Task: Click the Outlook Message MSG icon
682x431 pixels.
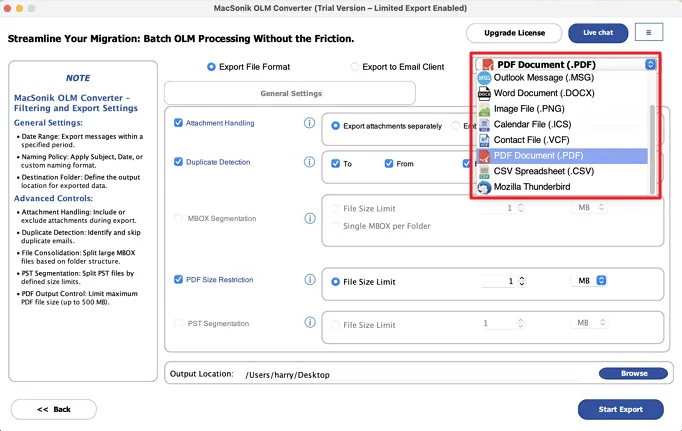Action: click(484, 78)
